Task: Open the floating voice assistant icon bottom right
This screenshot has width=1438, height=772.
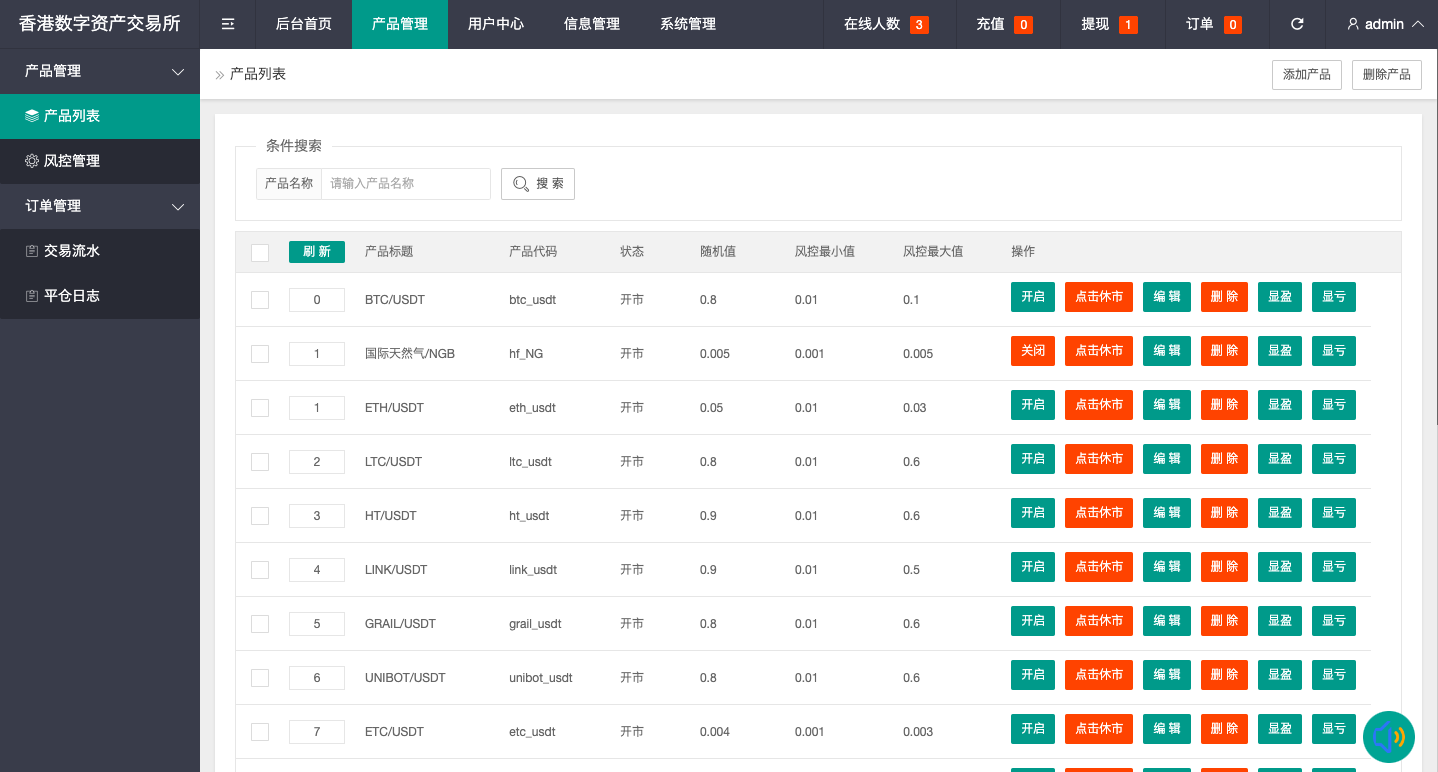Action: [1388, 737]
